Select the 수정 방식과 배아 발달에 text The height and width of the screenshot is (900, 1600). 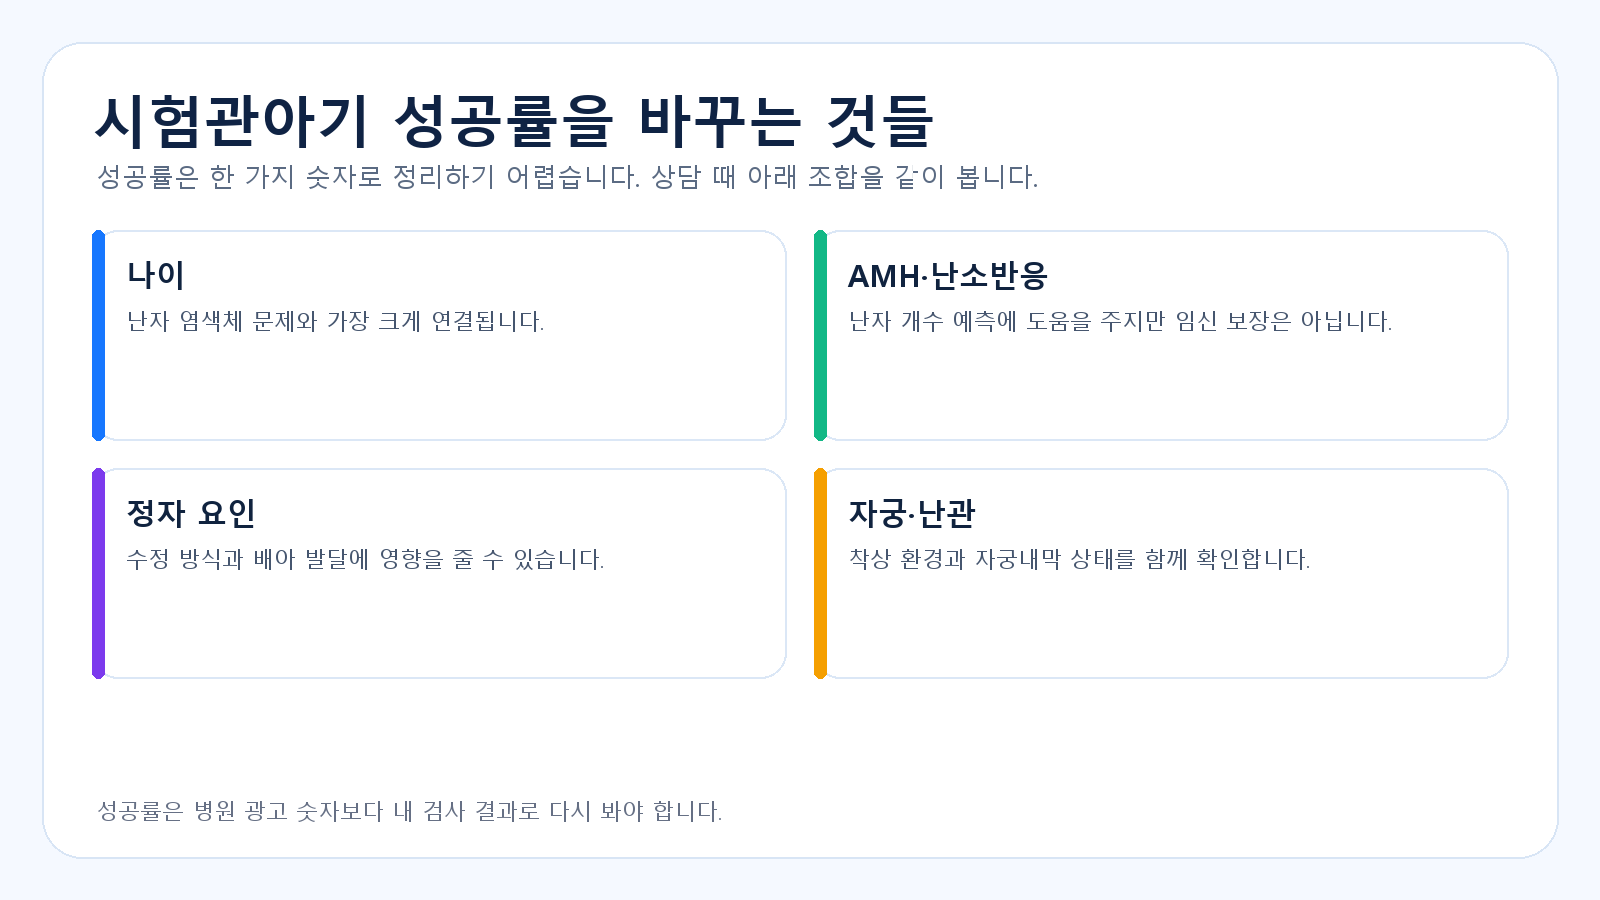tap(365, 559)
